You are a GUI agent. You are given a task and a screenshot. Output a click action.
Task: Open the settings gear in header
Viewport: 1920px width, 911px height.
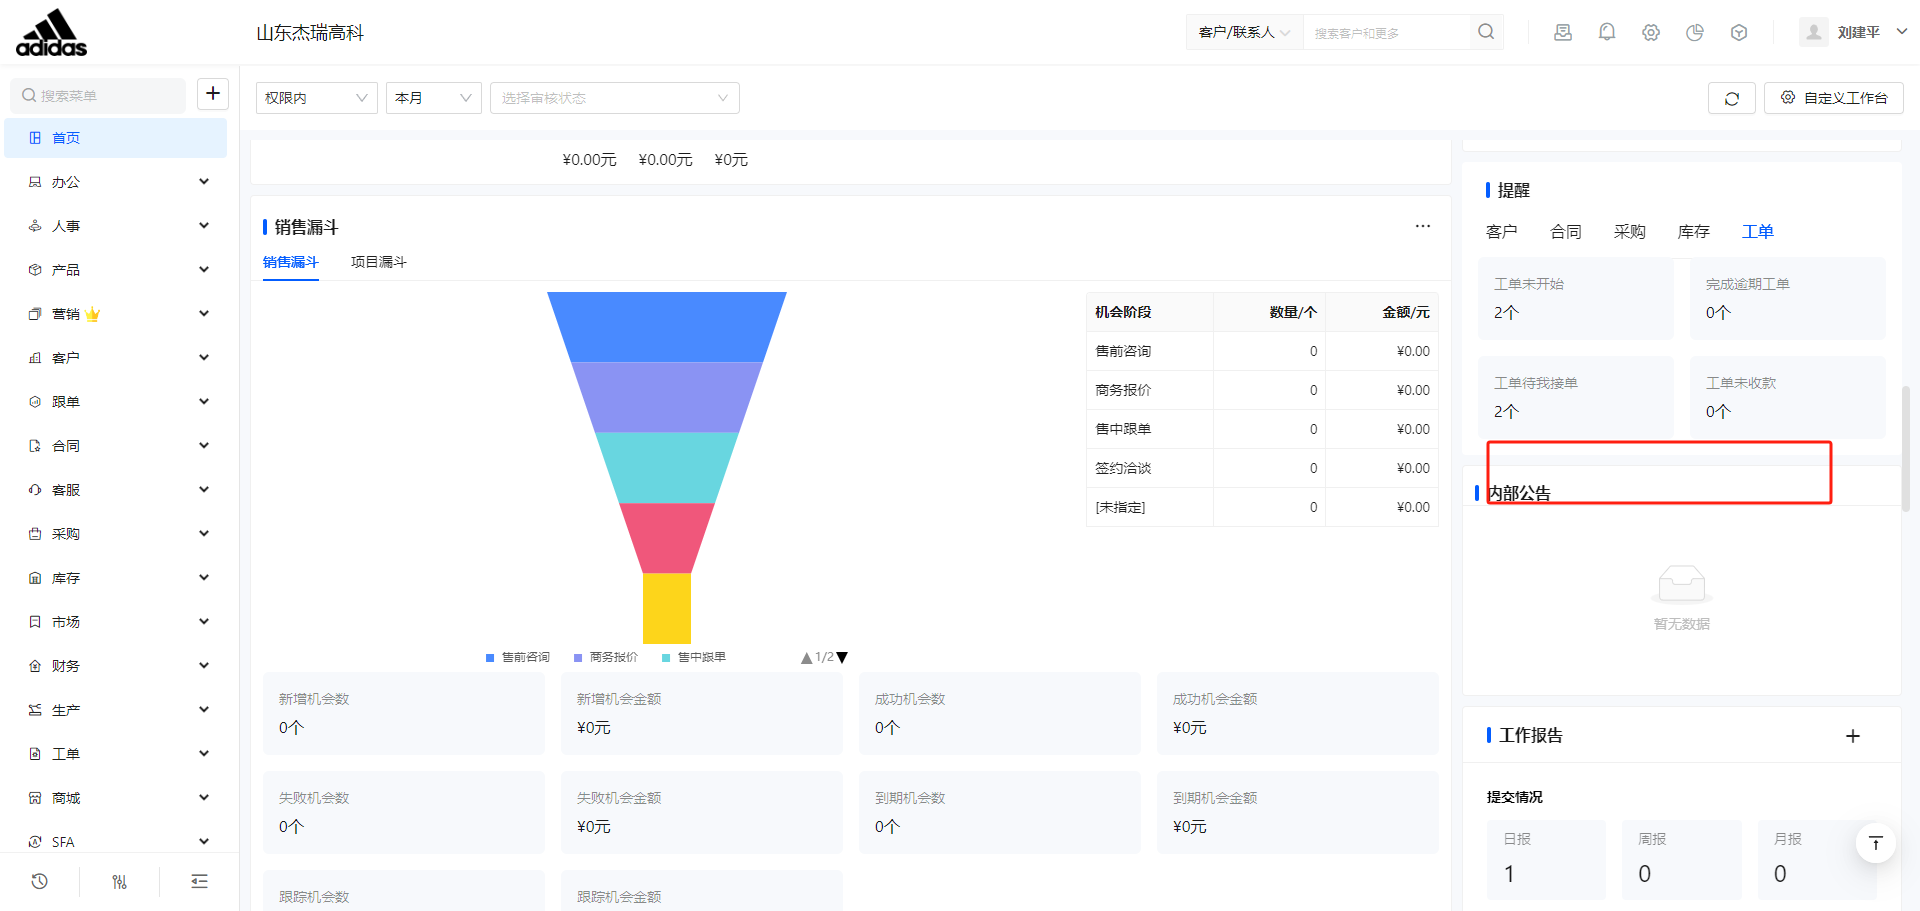[1651, 32]
